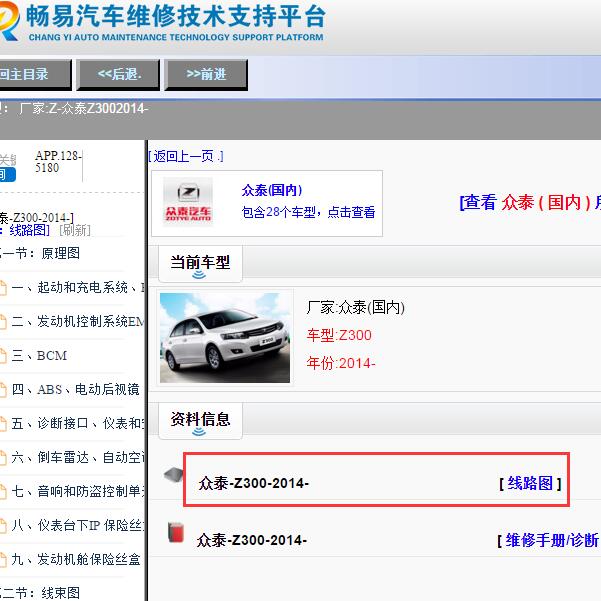This screenshot has height=601, width=601.
Task: Click the Zotye Auto brand logo
Action: coord(188,202)
